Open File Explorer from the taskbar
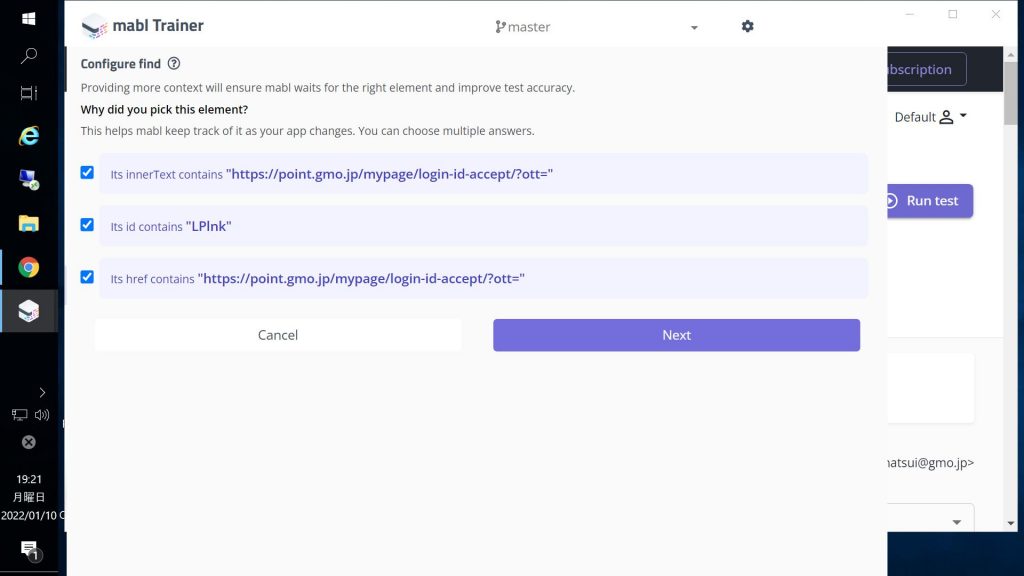 pyautogui.click(x=29, y=223)
